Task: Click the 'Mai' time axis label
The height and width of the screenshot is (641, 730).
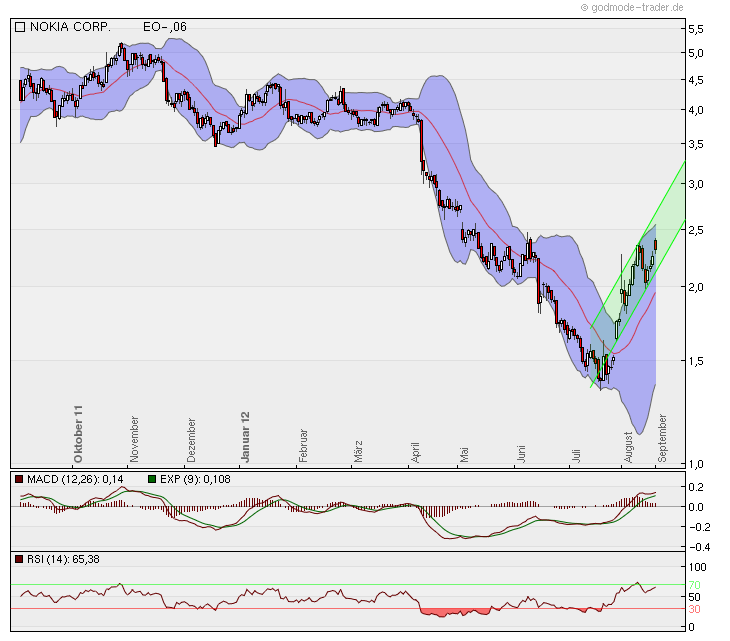Action: click(x=464, y=454)
